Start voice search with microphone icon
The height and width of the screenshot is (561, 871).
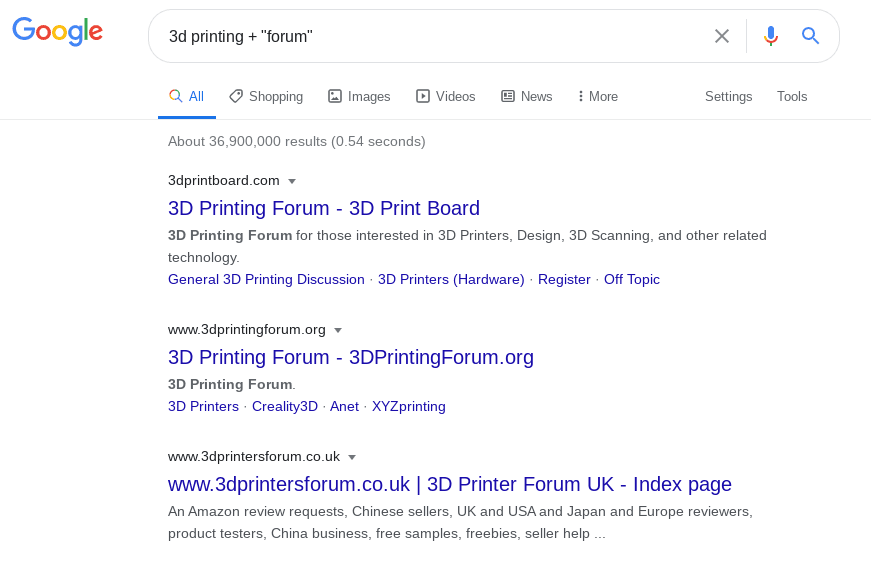tap(770, 36)
